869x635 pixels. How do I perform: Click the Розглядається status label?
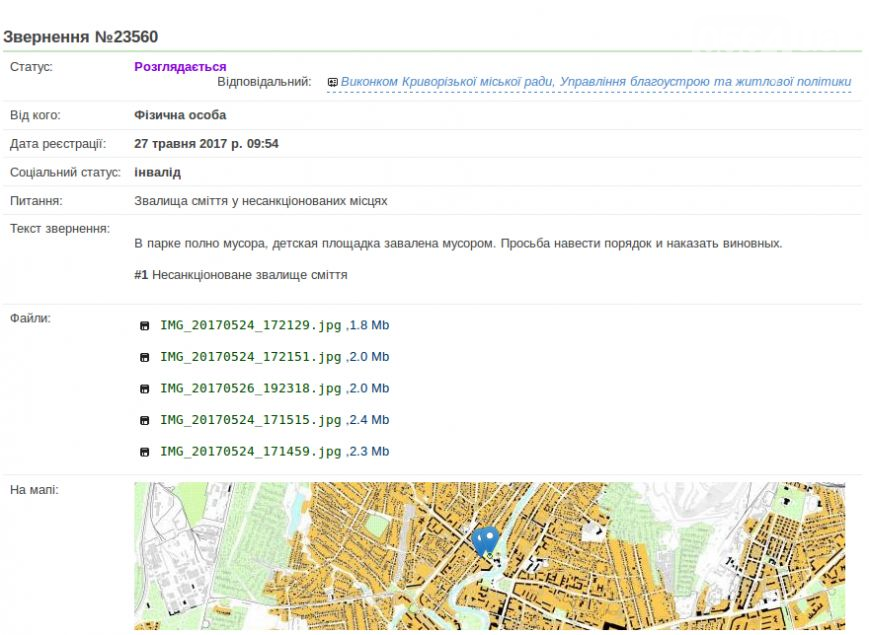point(180,66)
